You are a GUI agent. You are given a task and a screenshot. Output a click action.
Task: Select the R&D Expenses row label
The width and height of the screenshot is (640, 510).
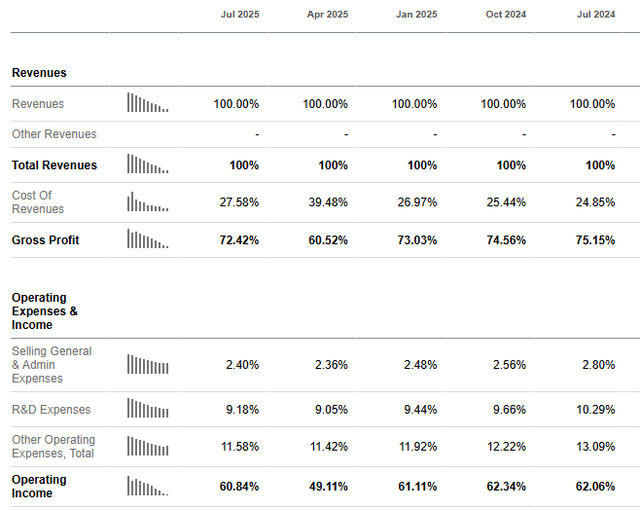[51, 409]
